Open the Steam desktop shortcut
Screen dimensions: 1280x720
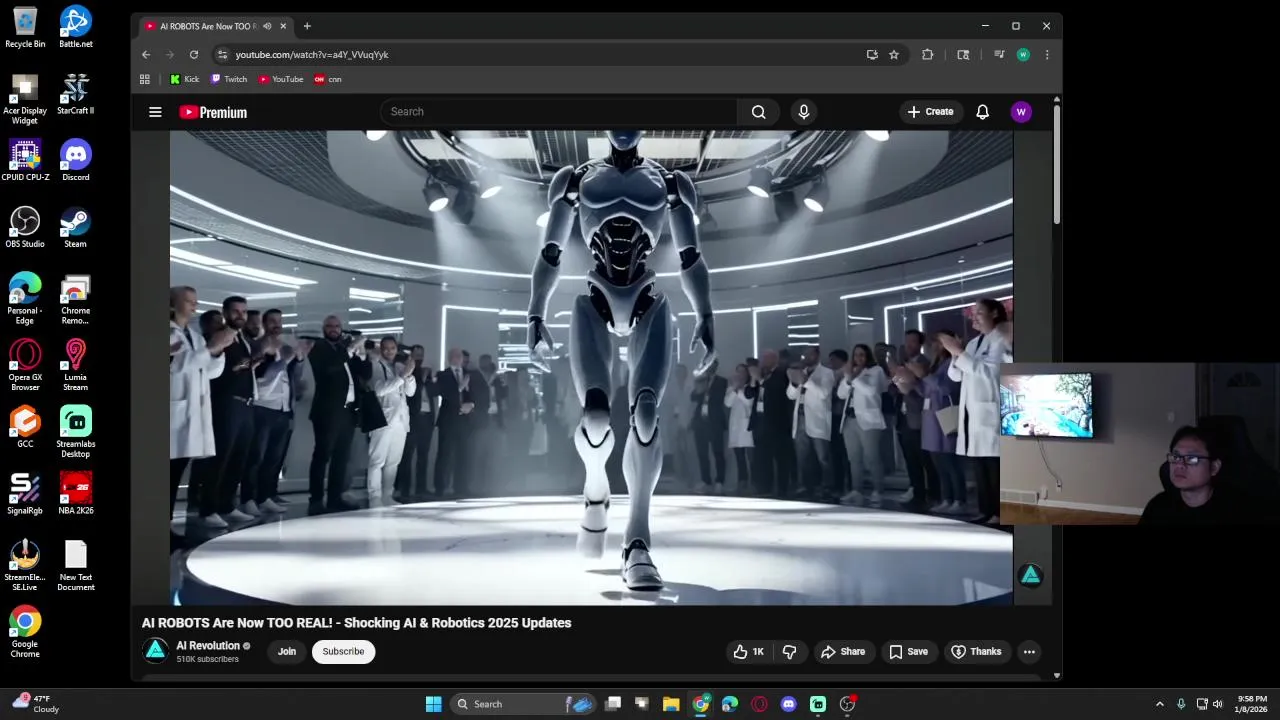point(75,227)
